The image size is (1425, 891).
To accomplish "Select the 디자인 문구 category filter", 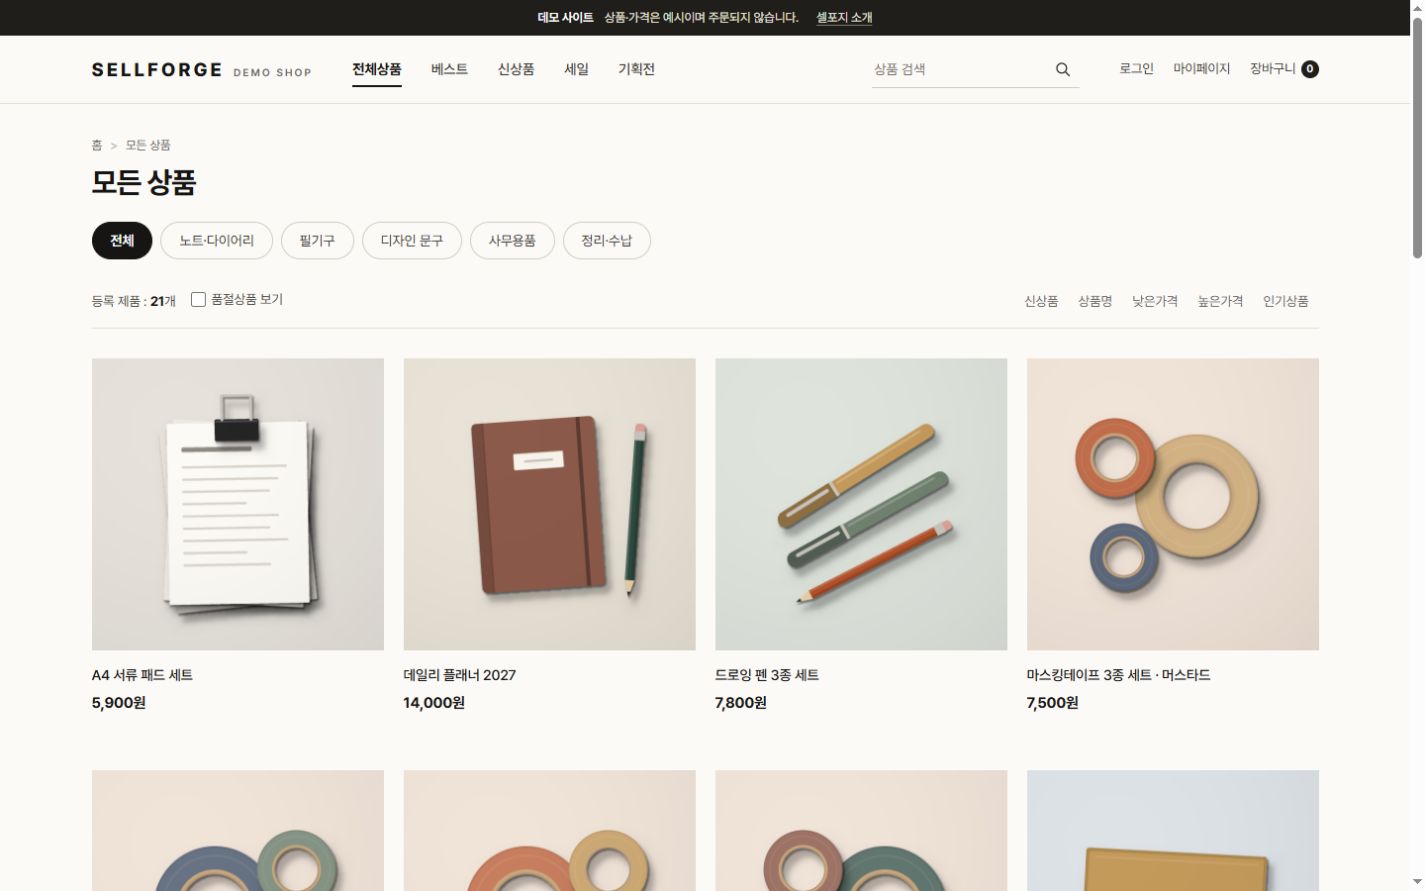I will [x=411, y=240].
